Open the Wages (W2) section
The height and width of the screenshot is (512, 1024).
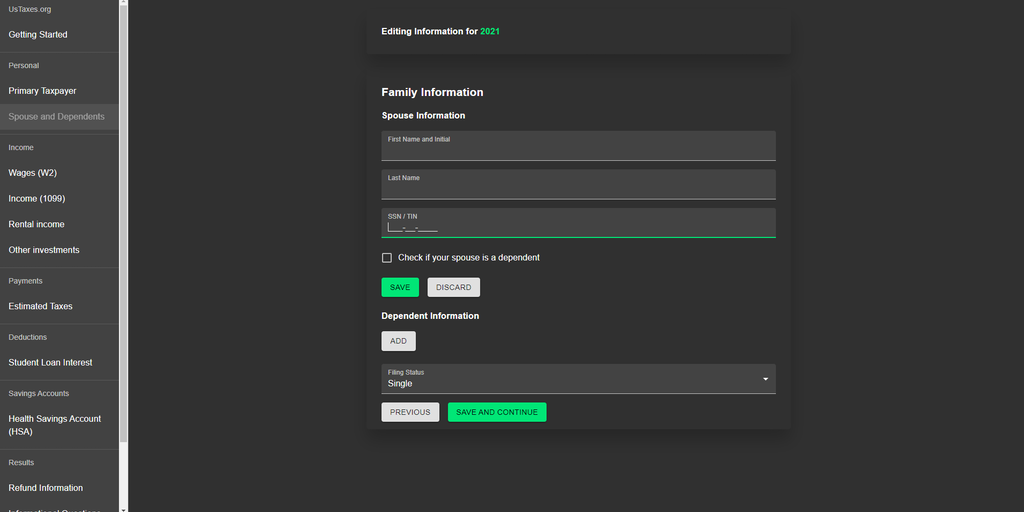(33, 173)
